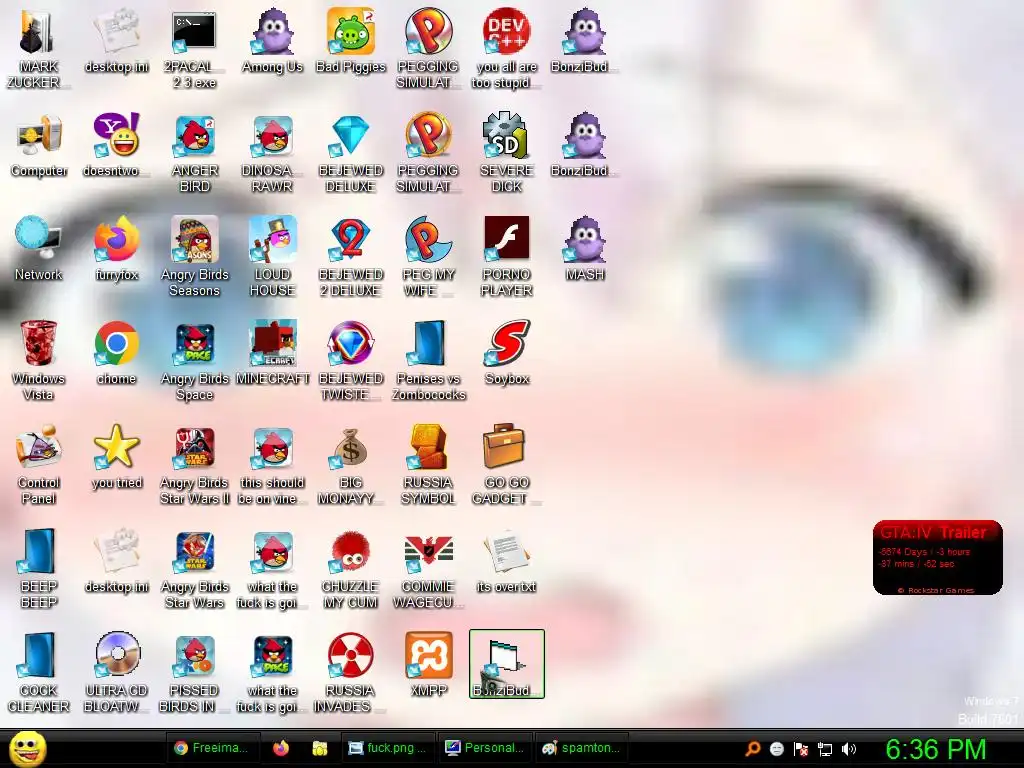Click the volume speaker tray icon
This screenshot has height=768, width=1024.
(x=848, y=748)
